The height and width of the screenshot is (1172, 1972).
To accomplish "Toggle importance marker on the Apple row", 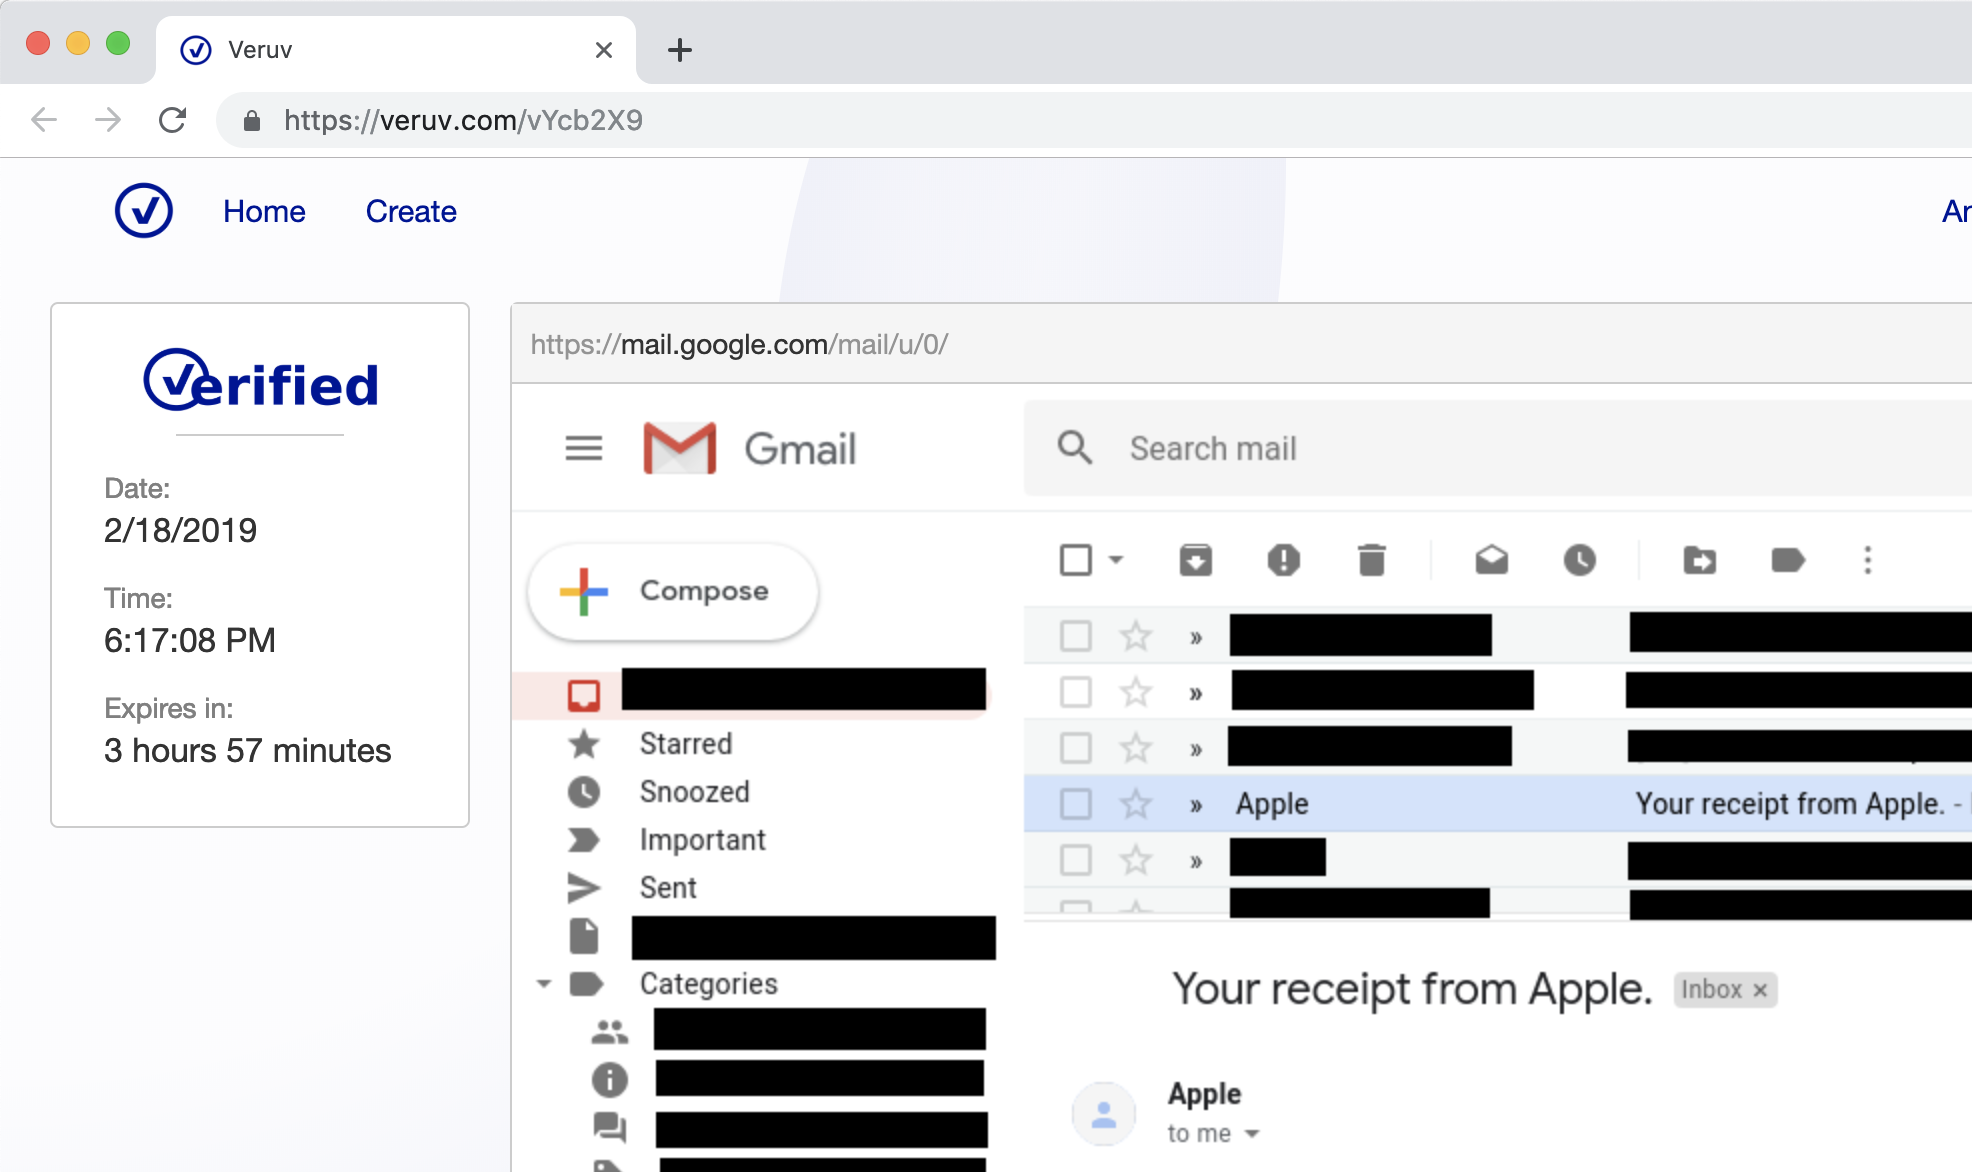I will pos(1196,806).
